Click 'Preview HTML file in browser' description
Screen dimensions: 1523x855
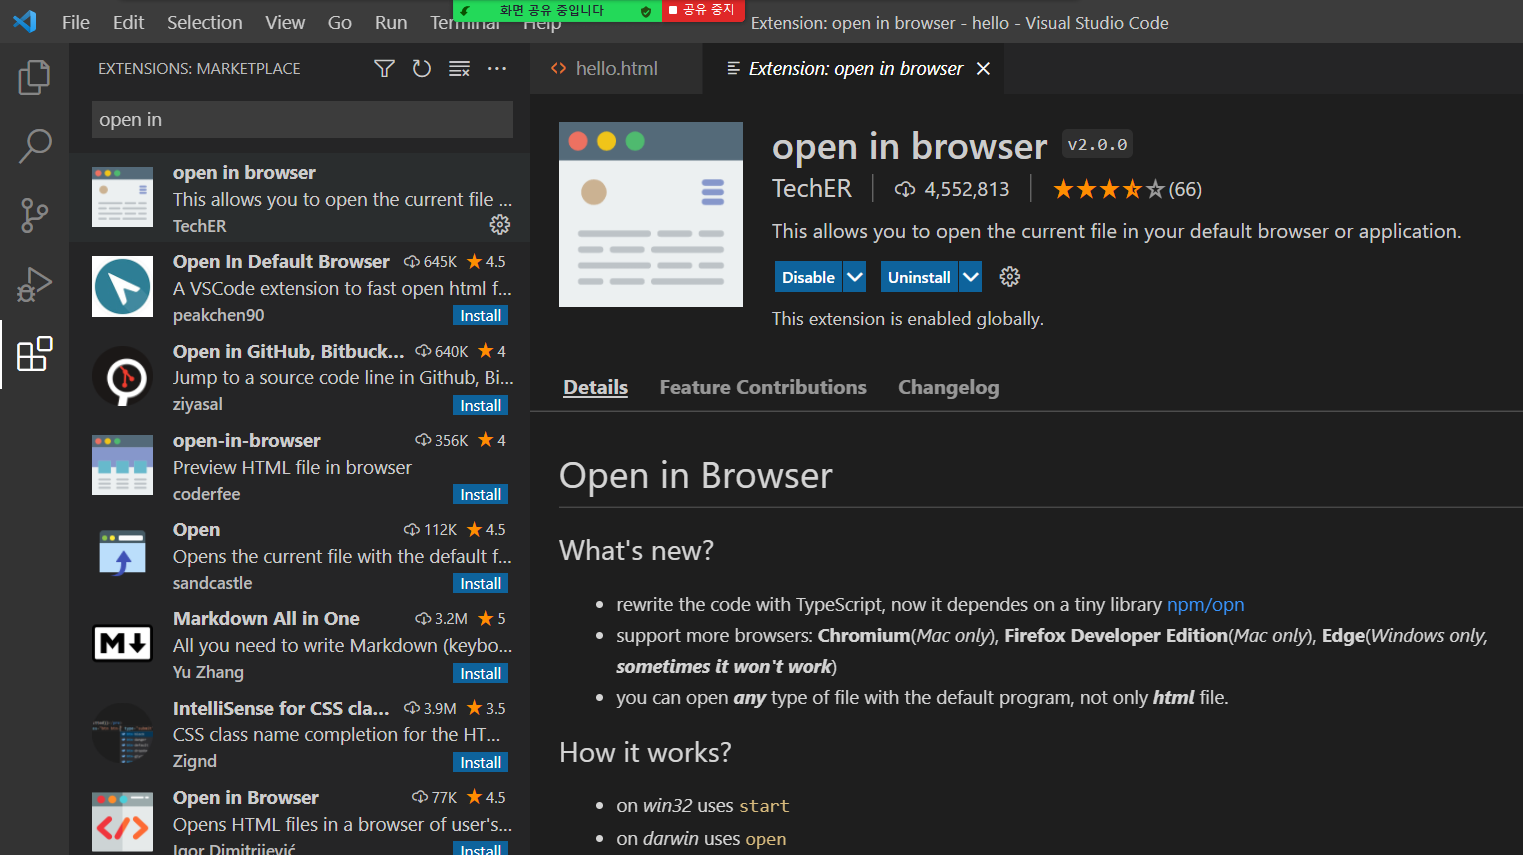[x=292, y=467]
